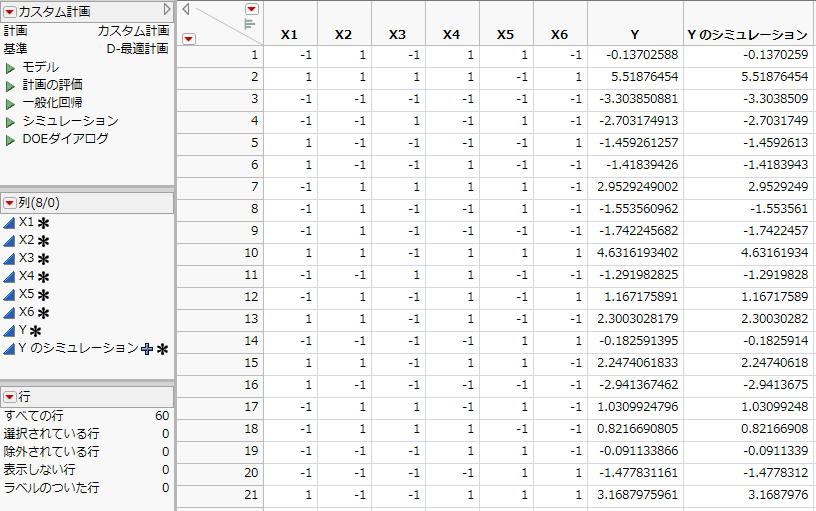This screenshot has height=511, width=816.
Task: Select the X5 column header
Action: tap(506, 34)
